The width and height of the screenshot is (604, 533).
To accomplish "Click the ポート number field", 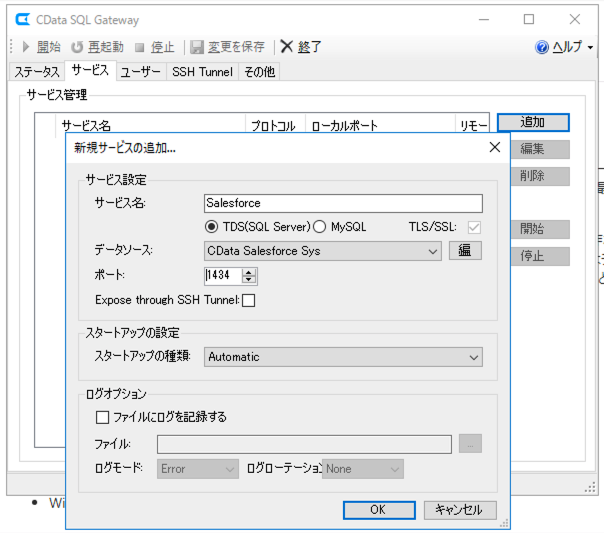I will click(x=223, y=275).
